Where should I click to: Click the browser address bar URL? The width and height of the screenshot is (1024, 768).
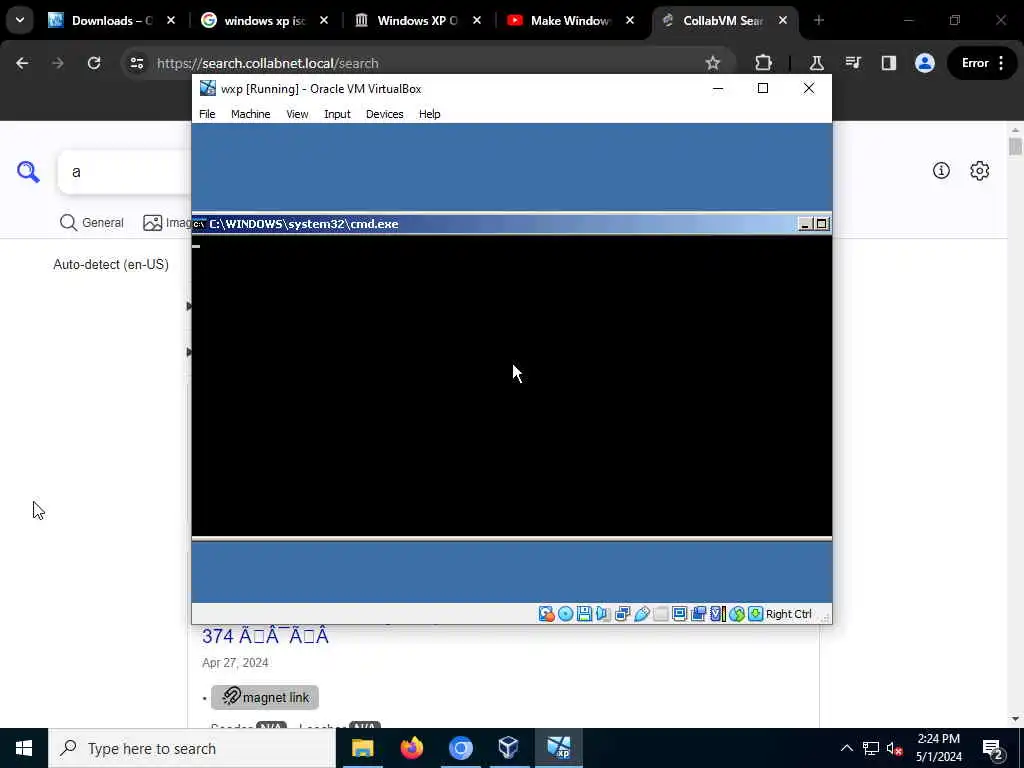coord(268,63)
